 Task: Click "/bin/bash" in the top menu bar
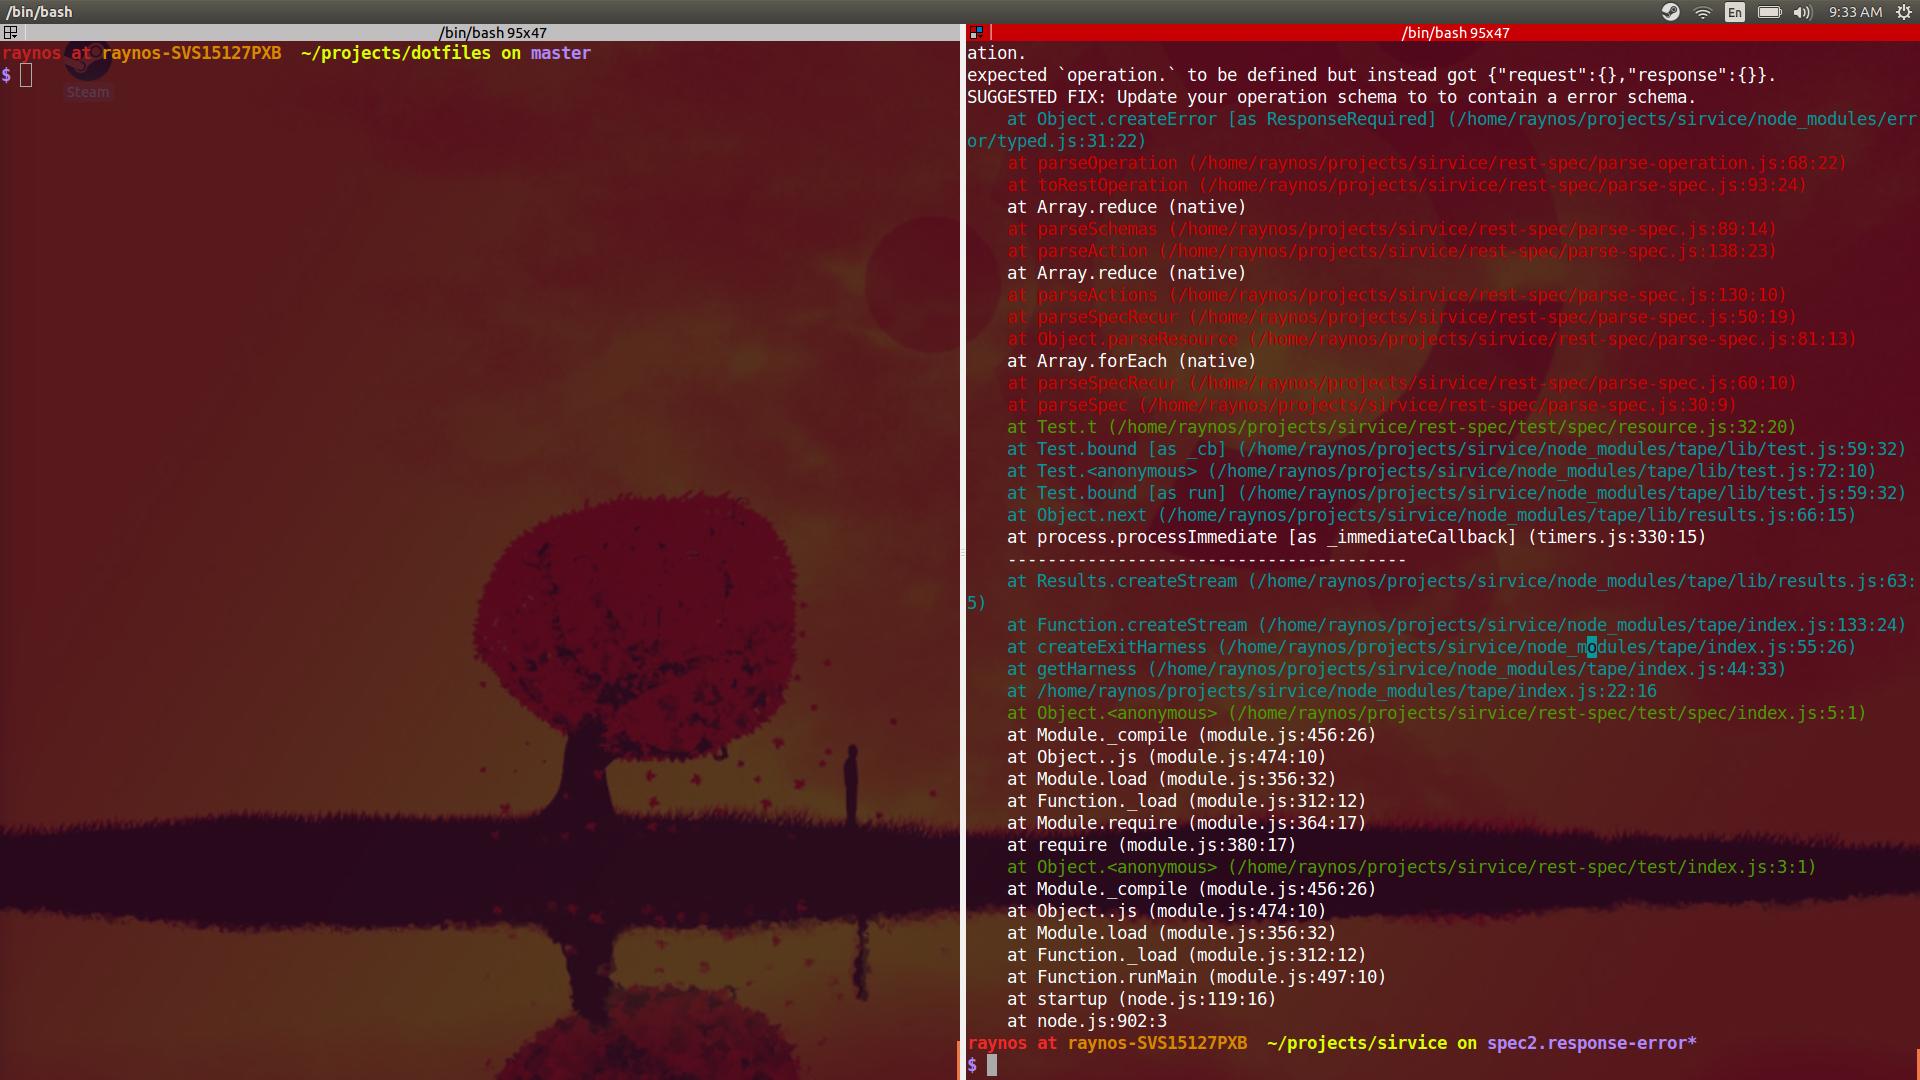click(x=42, y=12)
